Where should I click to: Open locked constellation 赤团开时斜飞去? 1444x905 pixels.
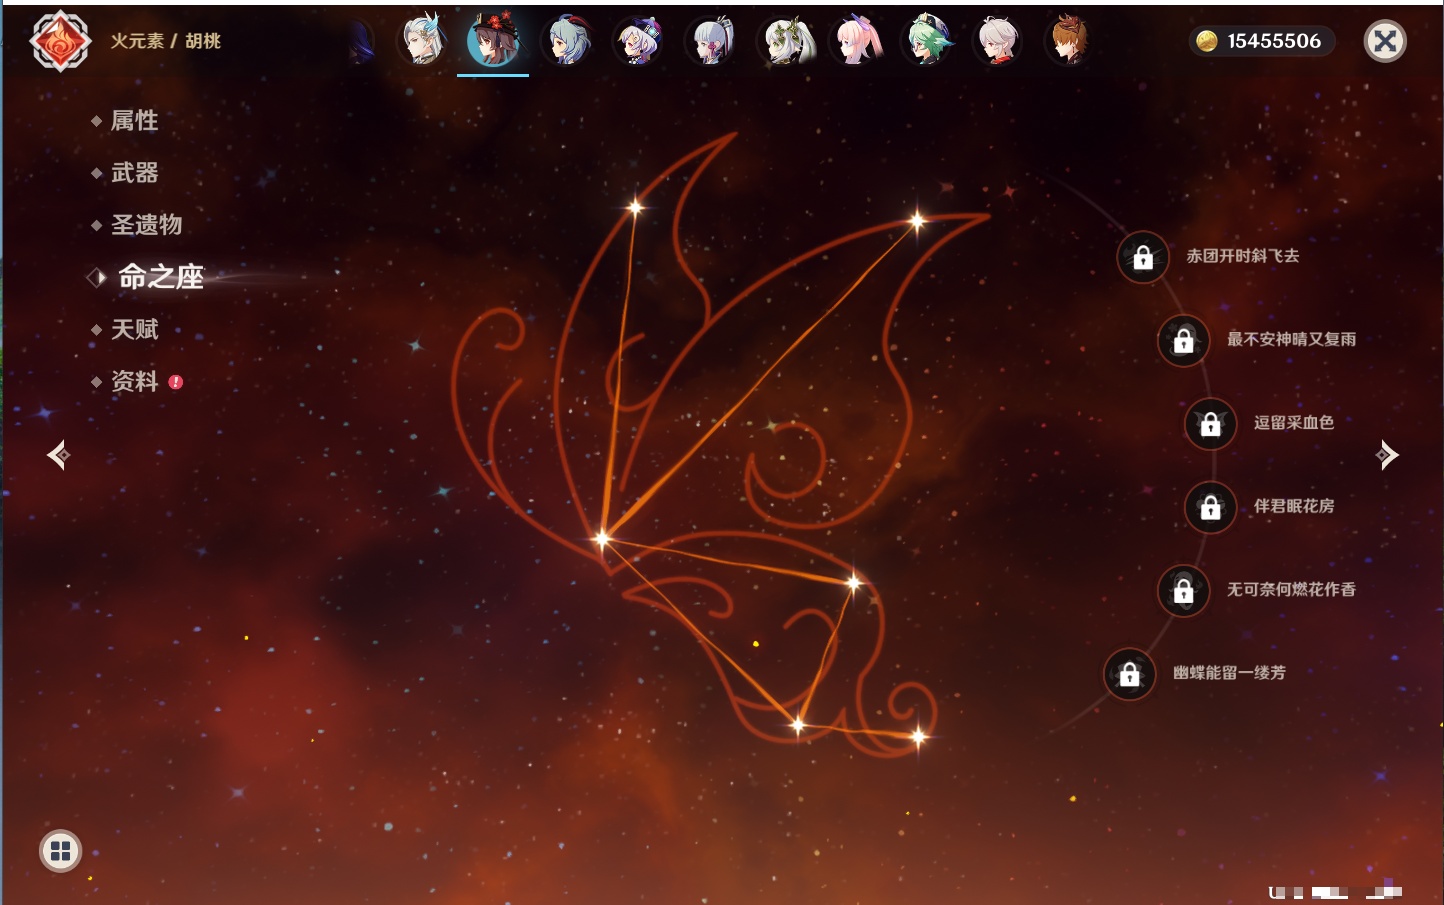[1143, 258]
